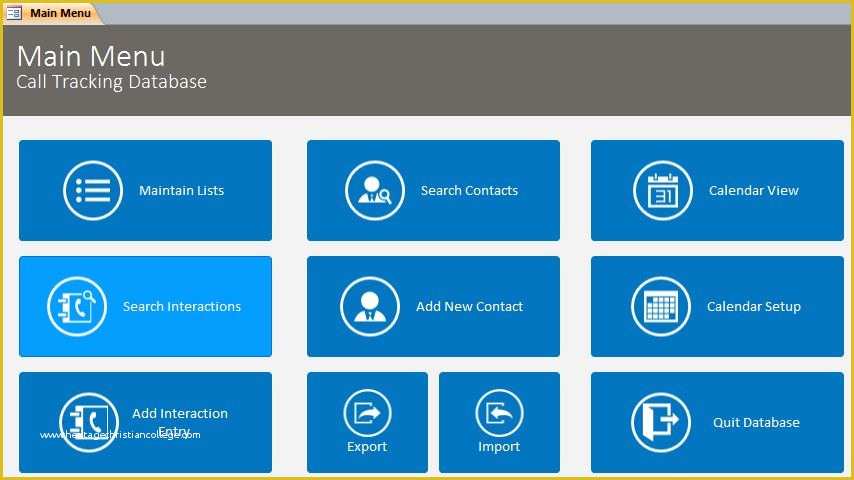The height and width of the screenshot is (480, 854).
Task: Click the Calendar View date icon
Action: coord(663,191)
